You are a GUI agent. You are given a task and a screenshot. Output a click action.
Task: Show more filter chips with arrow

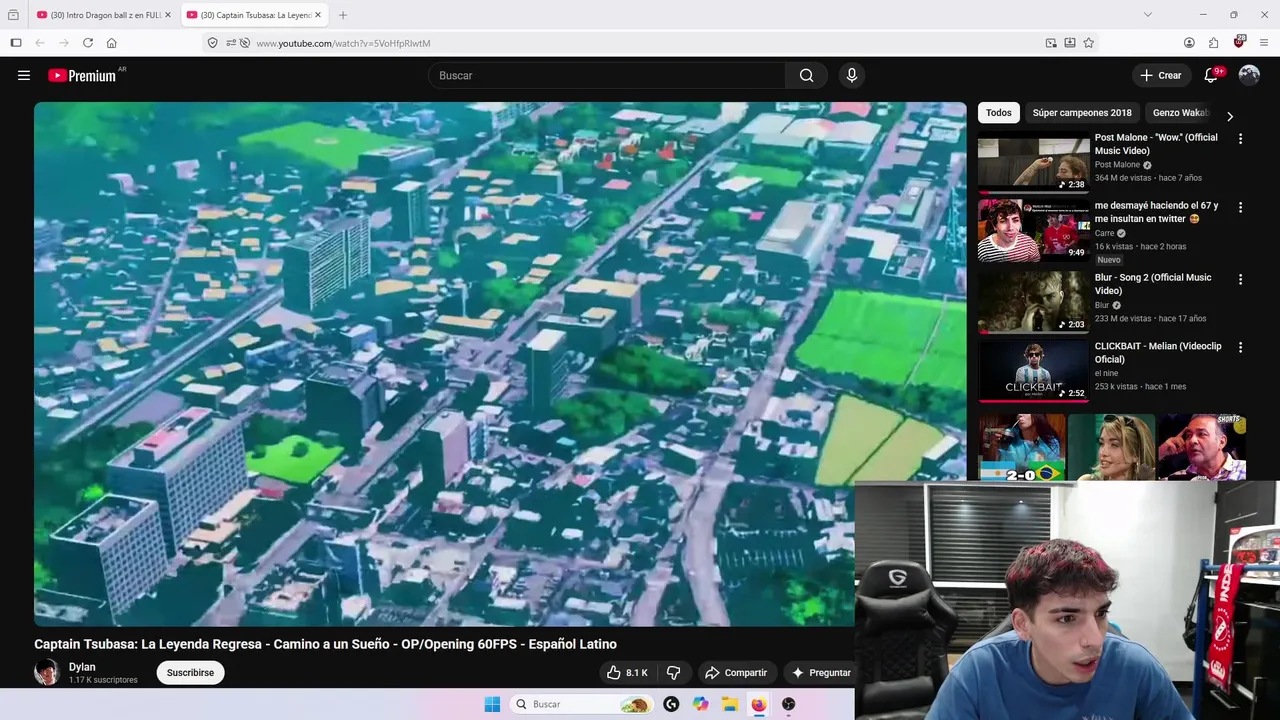tap(1229, 116)
